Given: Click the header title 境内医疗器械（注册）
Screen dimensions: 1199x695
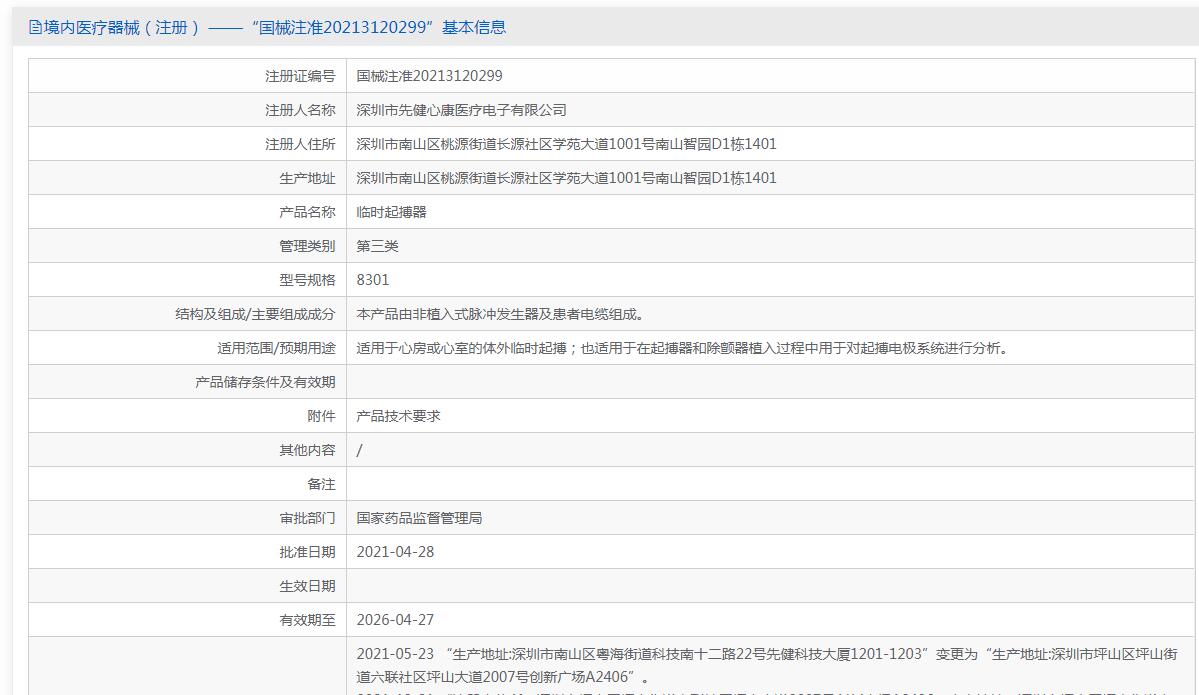Looking at the screenshot, I should coord(123,28).
